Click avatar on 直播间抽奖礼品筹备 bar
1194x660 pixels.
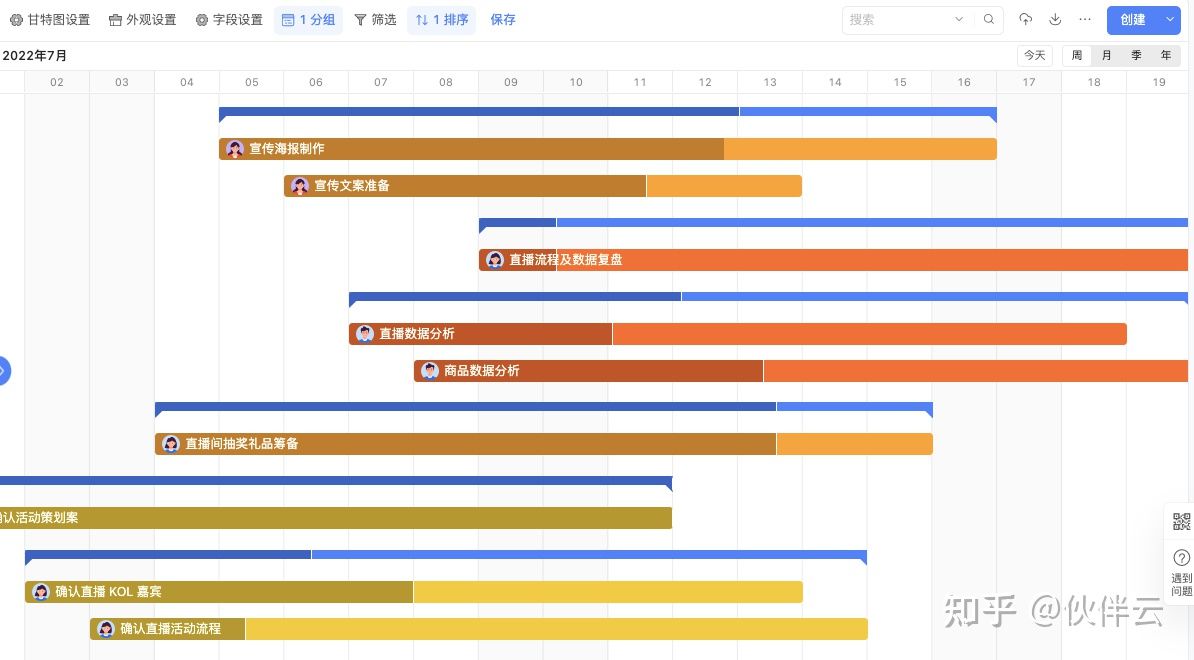[x=171, y=444]
